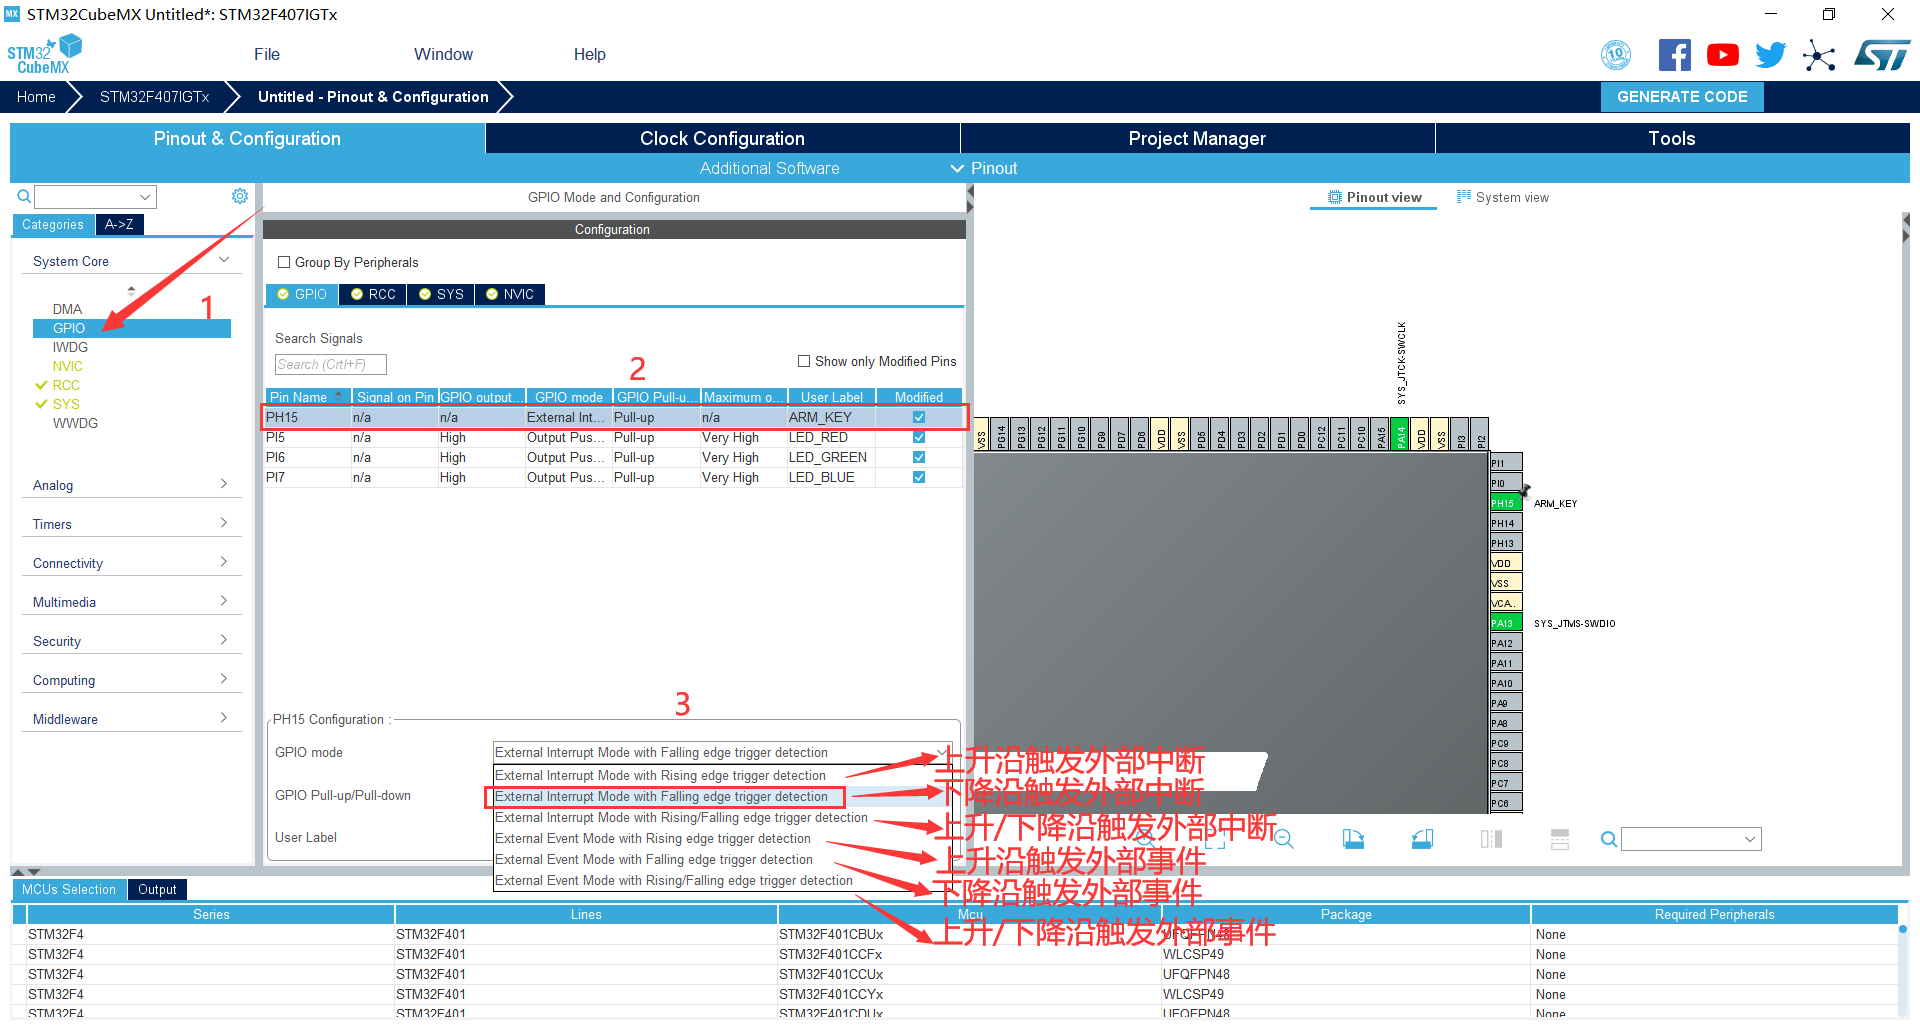Rotate the chip view counter-clockwise
Viewport: 1920px width, 1030px height.
[x=1422, y=839]
